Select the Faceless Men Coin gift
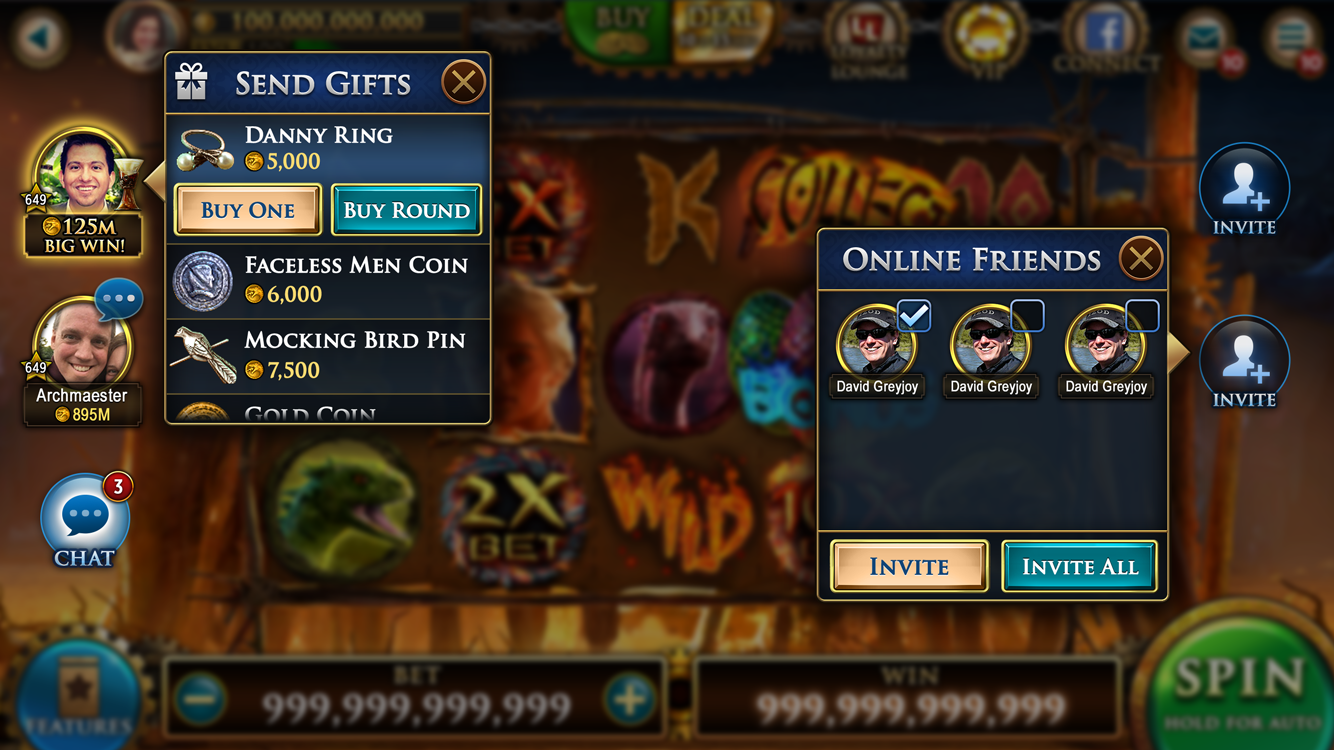 pos(328,281)
